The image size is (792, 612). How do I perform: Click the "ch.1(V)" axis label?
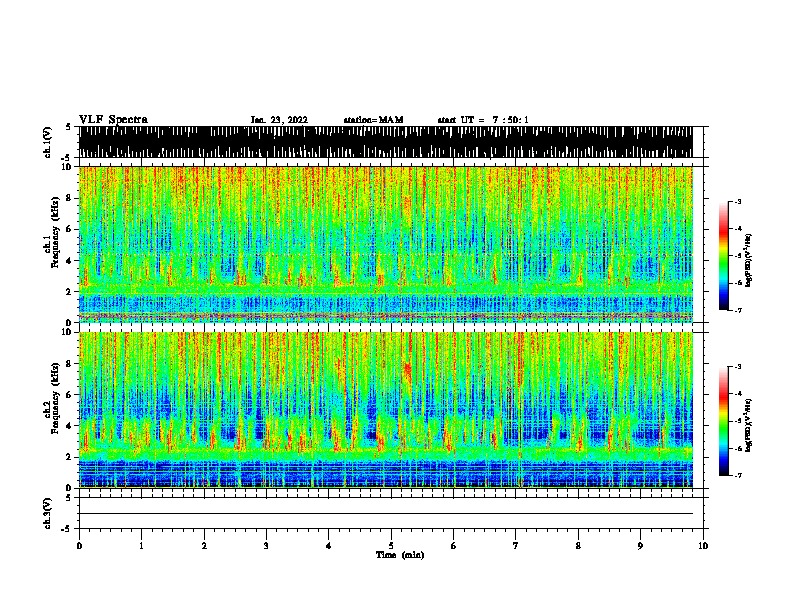pos(48,142)
